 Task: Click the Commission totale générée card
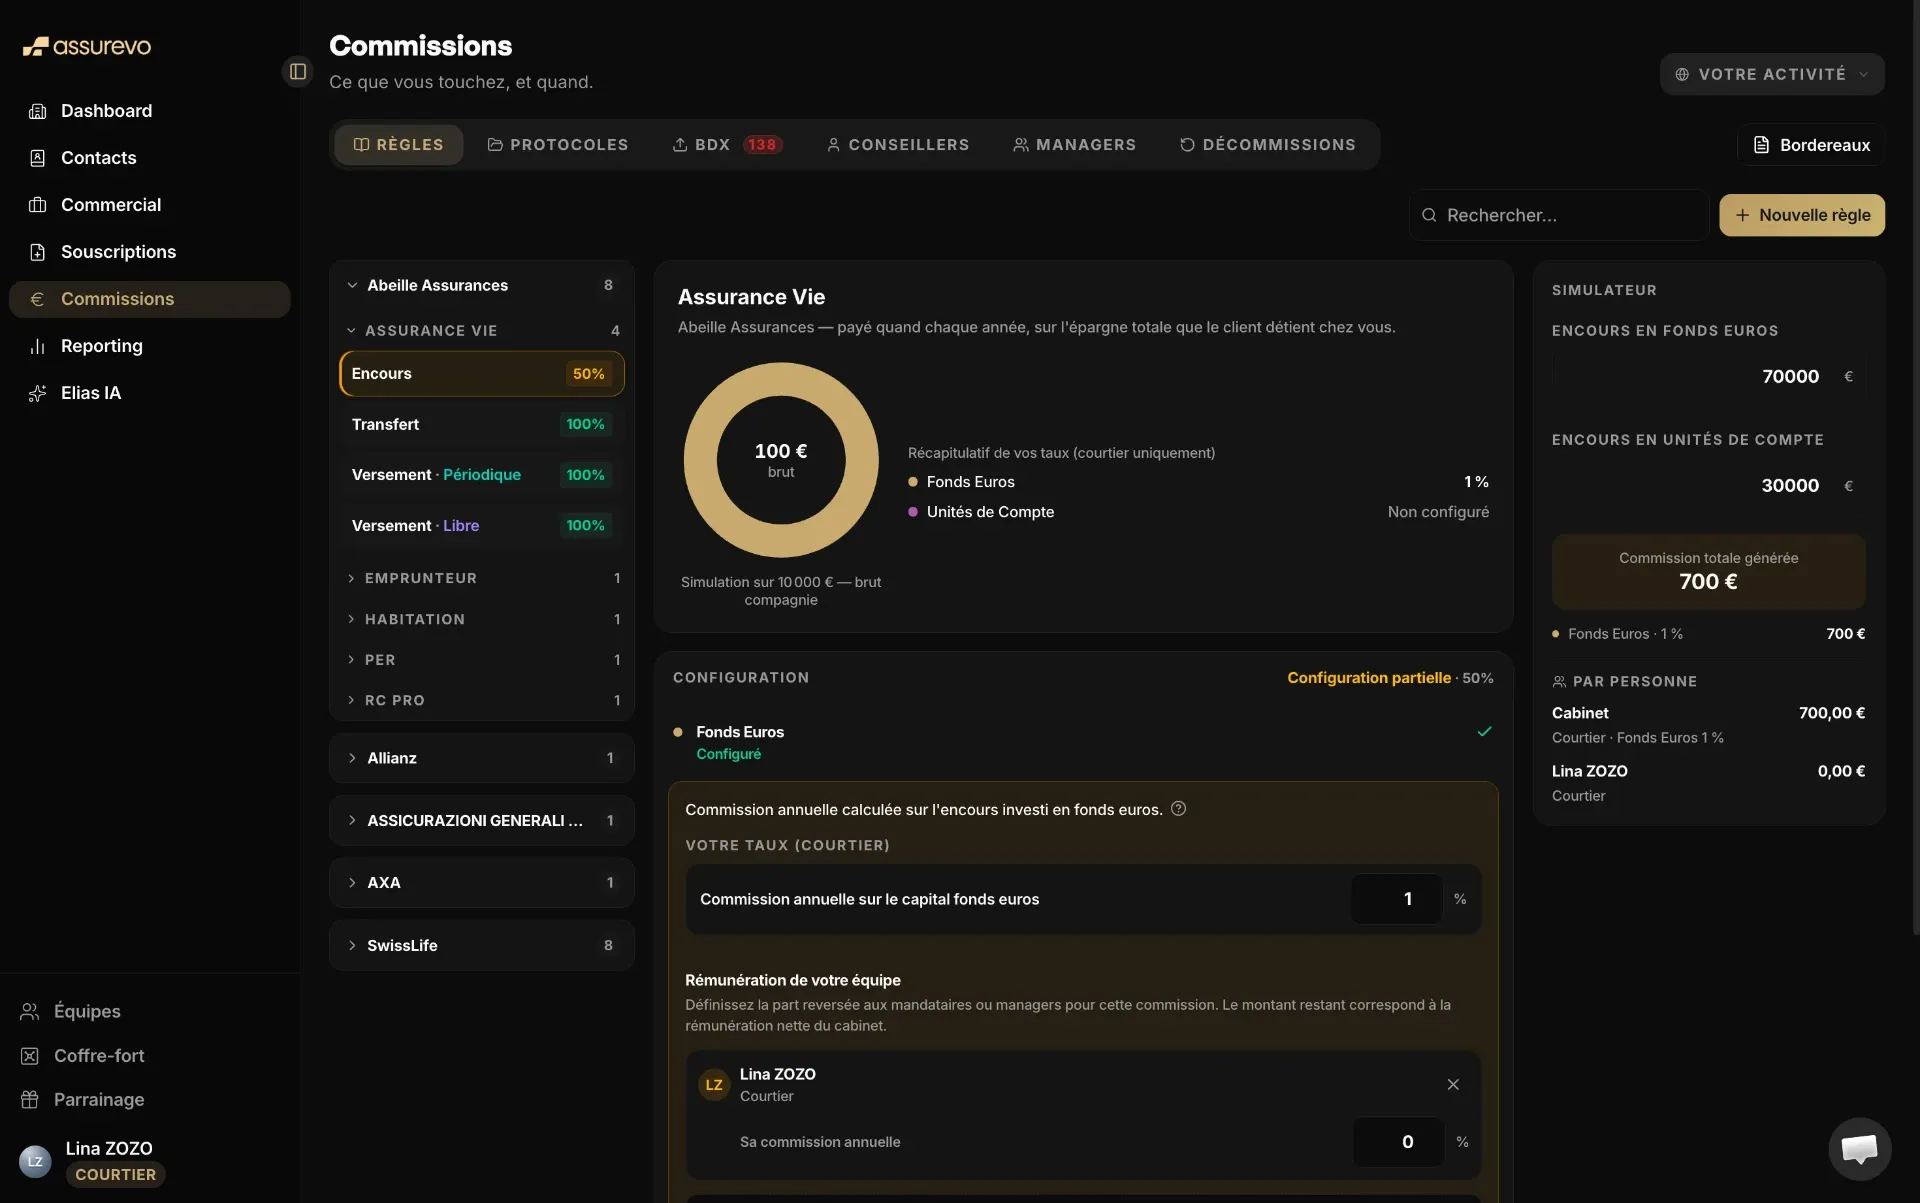pos(1709,572)
